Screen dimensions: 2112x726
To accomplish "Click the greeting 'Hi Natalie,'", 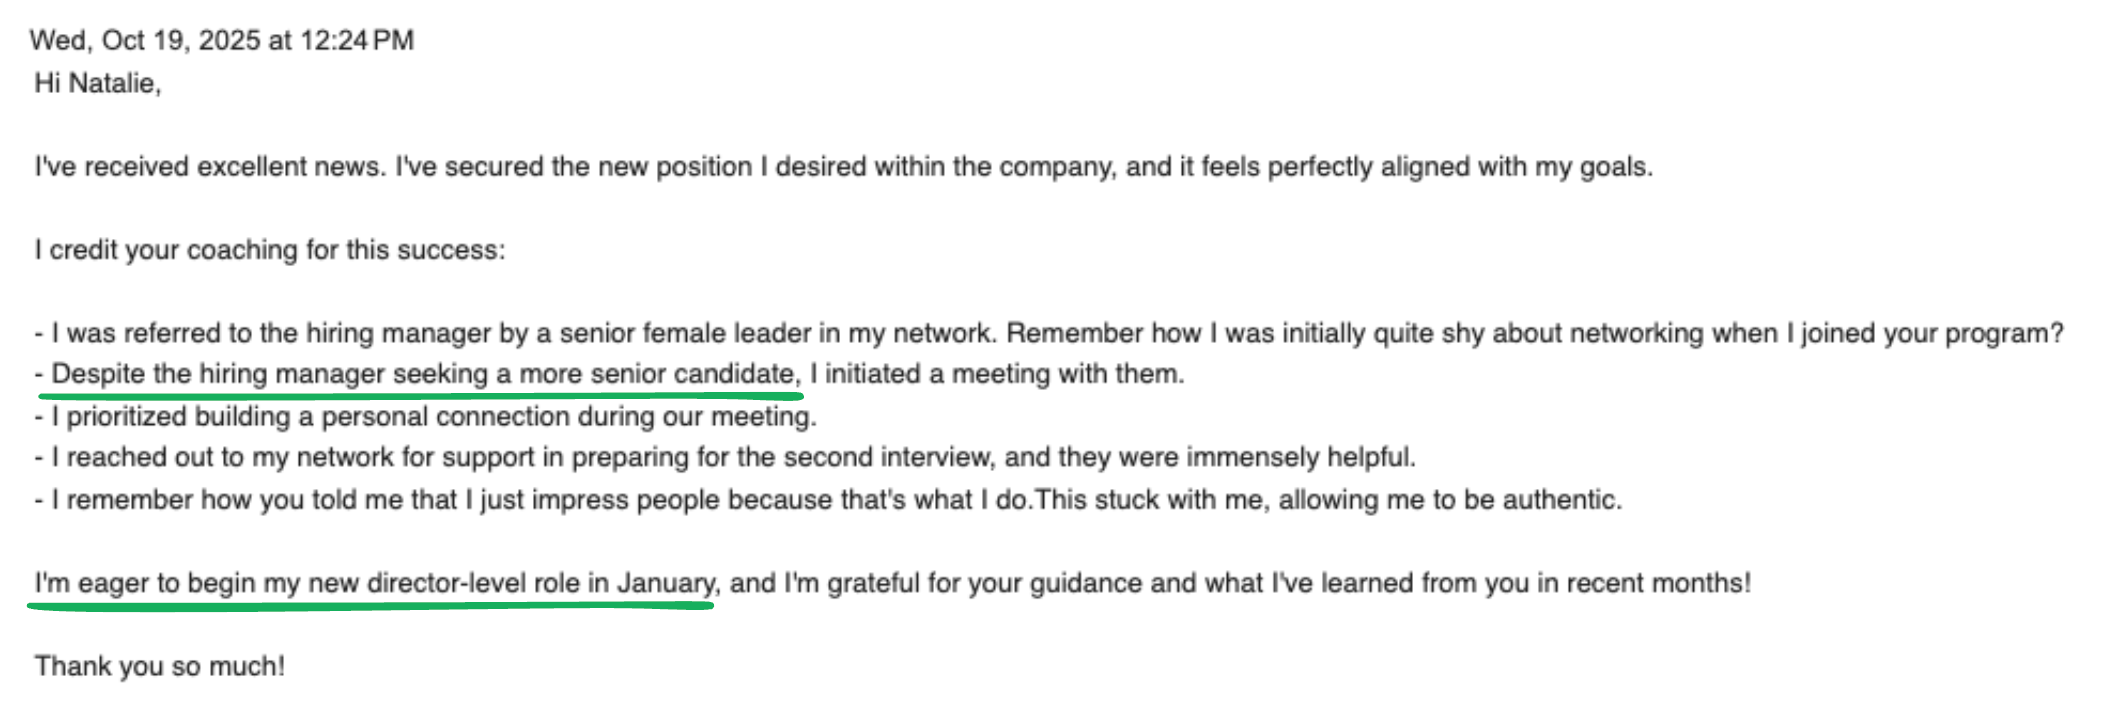I will tap(98, 84).
